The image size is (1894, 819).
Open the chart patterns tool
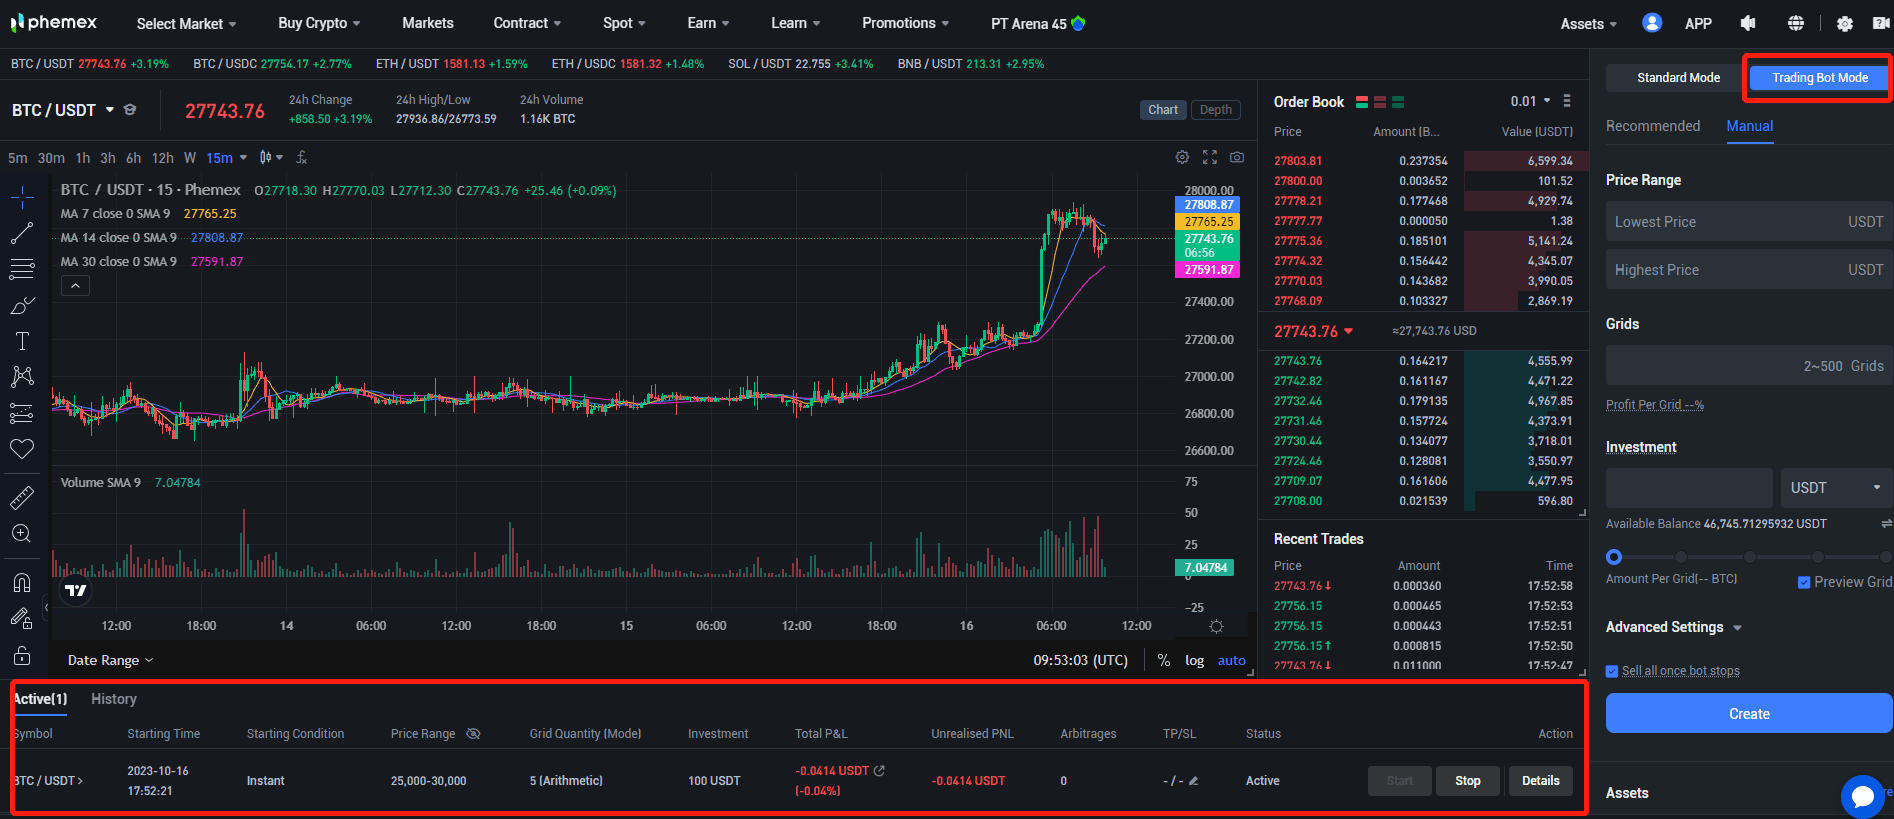click(22, 377)
